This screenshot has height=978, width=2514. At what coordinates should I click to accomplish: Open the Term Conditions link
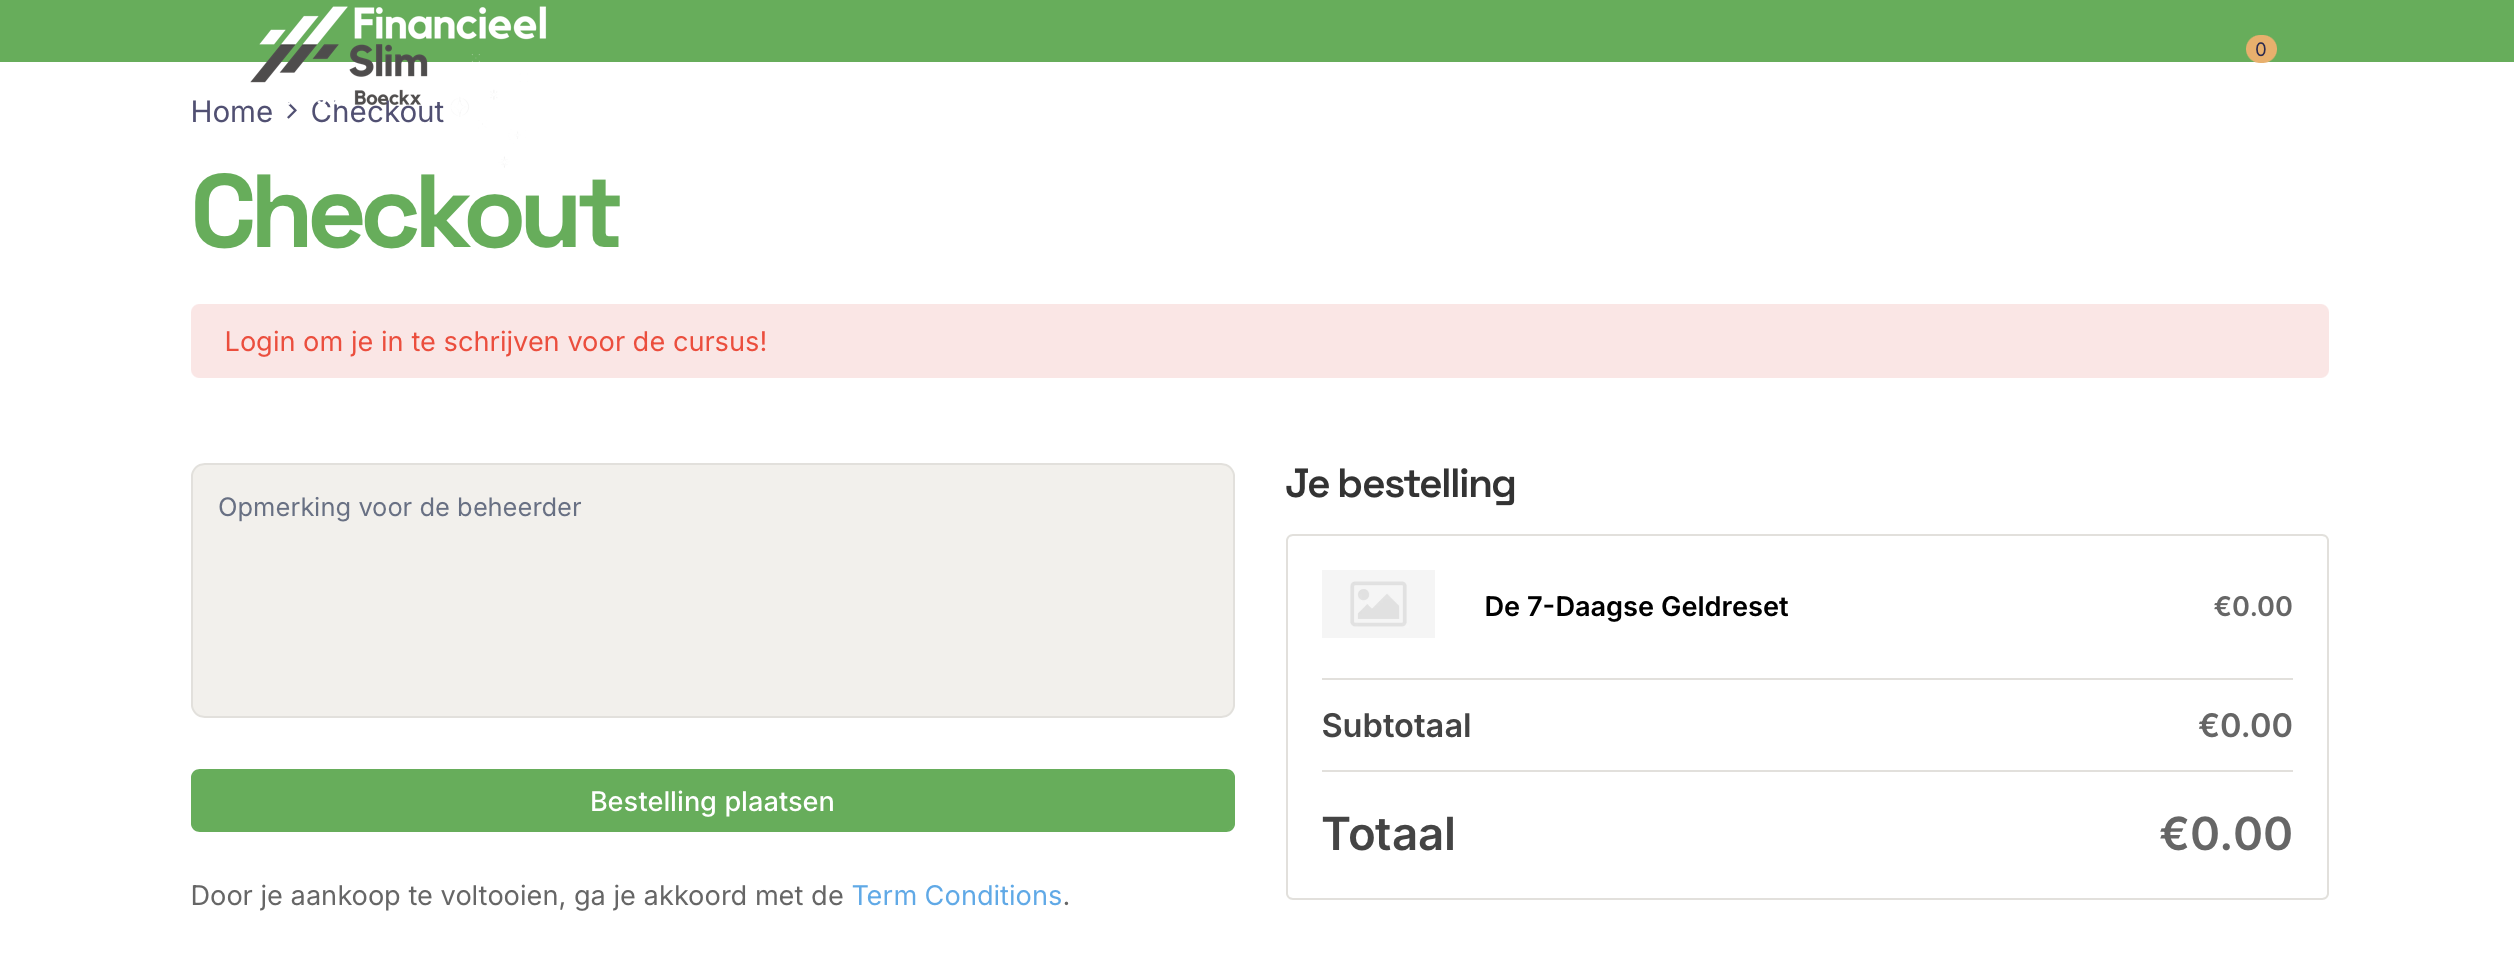click(955, 895)
